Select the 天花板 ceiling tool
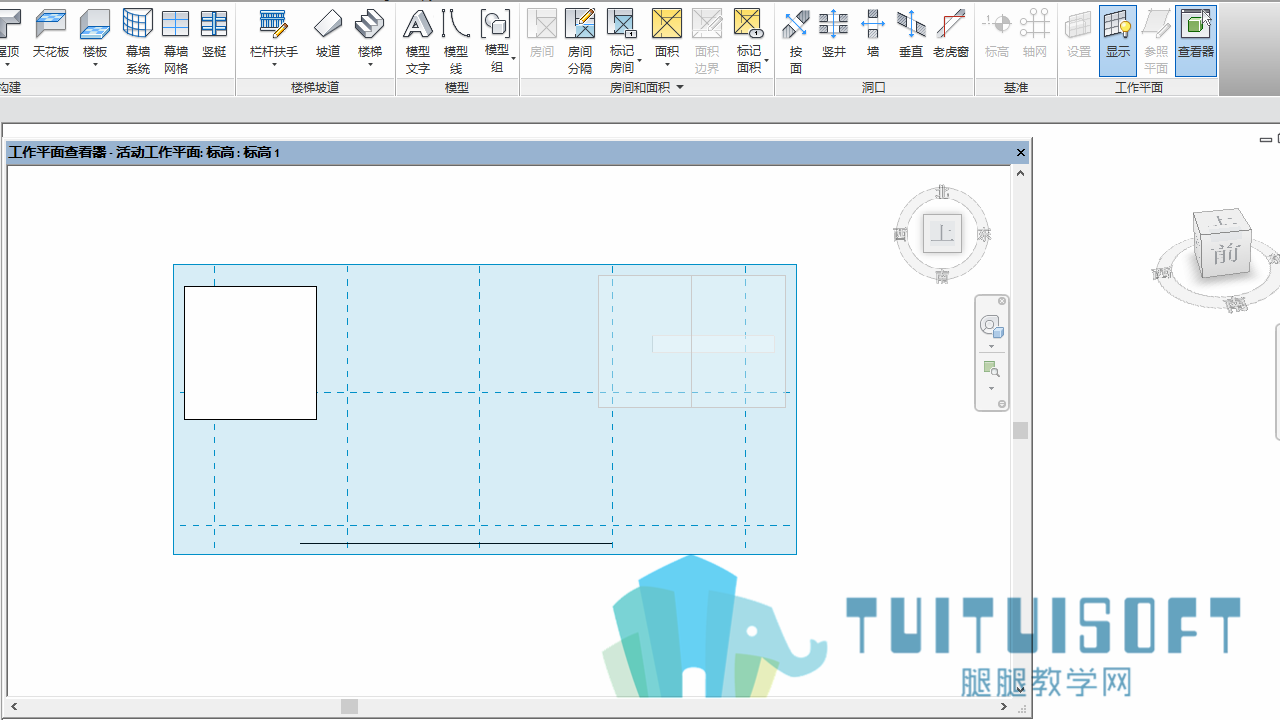 (51, 34)
